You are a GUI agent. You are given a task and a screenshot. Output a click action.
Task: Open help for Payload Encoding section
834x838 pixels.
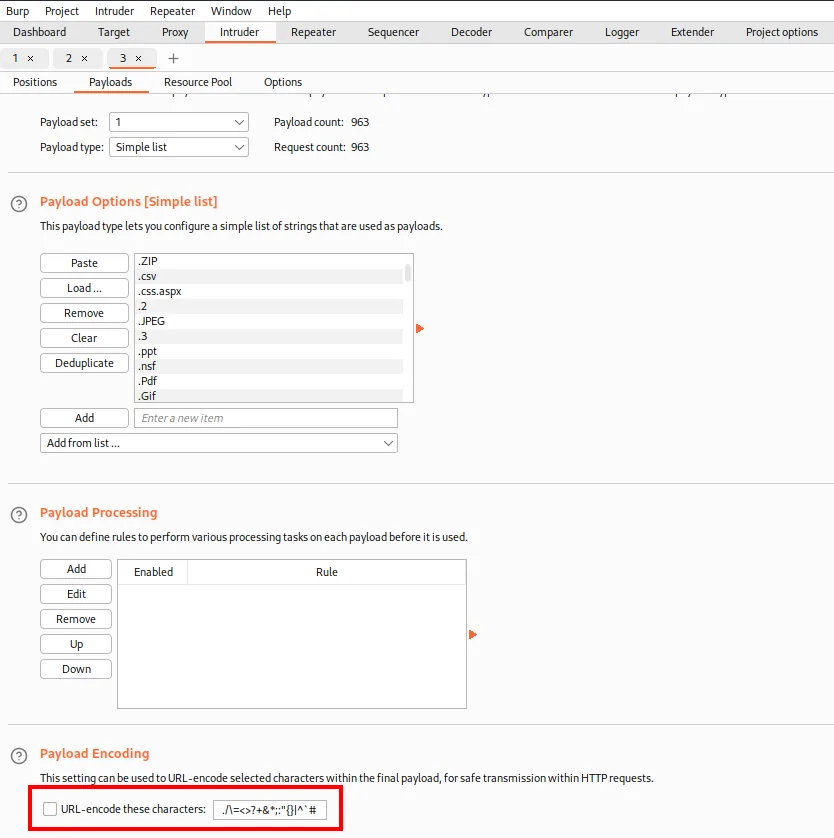(19, 755)
